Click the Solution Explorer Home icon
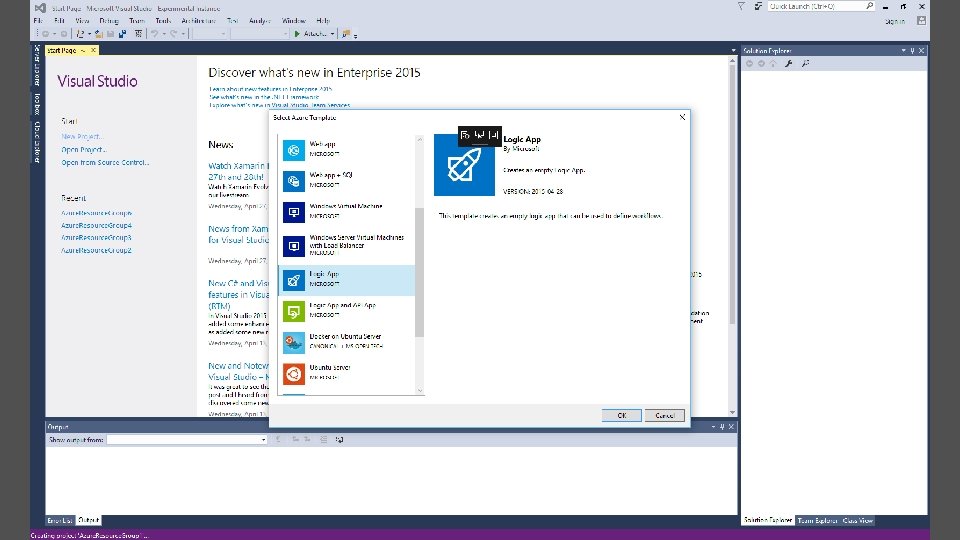 (x=773, y=64)
